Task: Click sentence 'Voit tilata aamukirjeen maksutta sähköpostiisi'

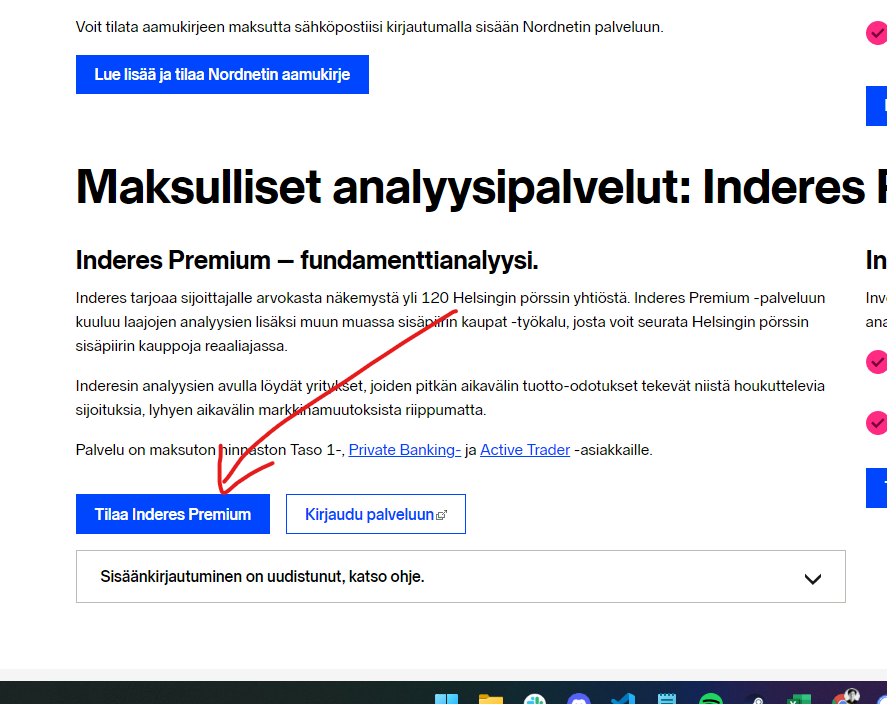Action: [x=369, y=27]
